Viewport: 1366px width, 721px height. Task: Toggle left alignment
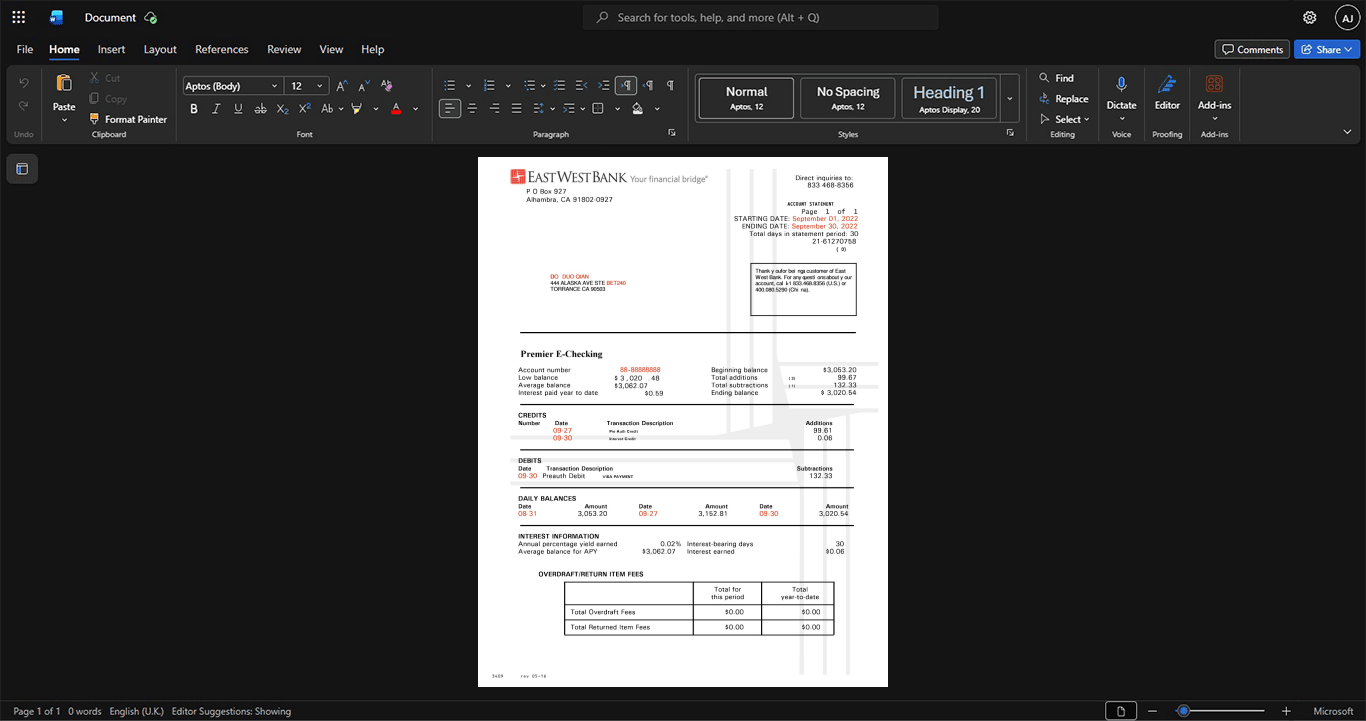point(450,108)
